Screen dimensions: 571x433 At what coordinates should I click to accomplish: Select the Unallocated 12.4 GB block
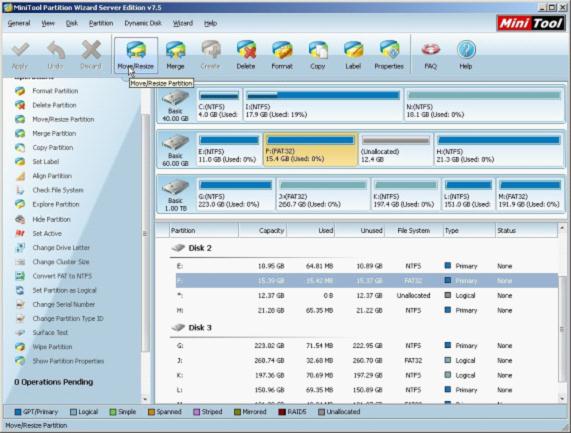pyautogui.click(x=396, y=150)
